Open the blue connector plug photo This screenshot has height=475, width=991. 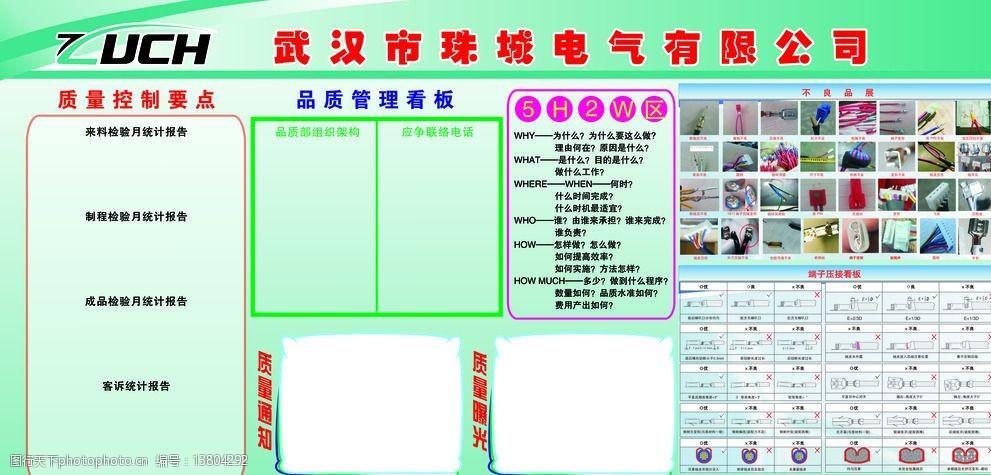coord(818,117)
